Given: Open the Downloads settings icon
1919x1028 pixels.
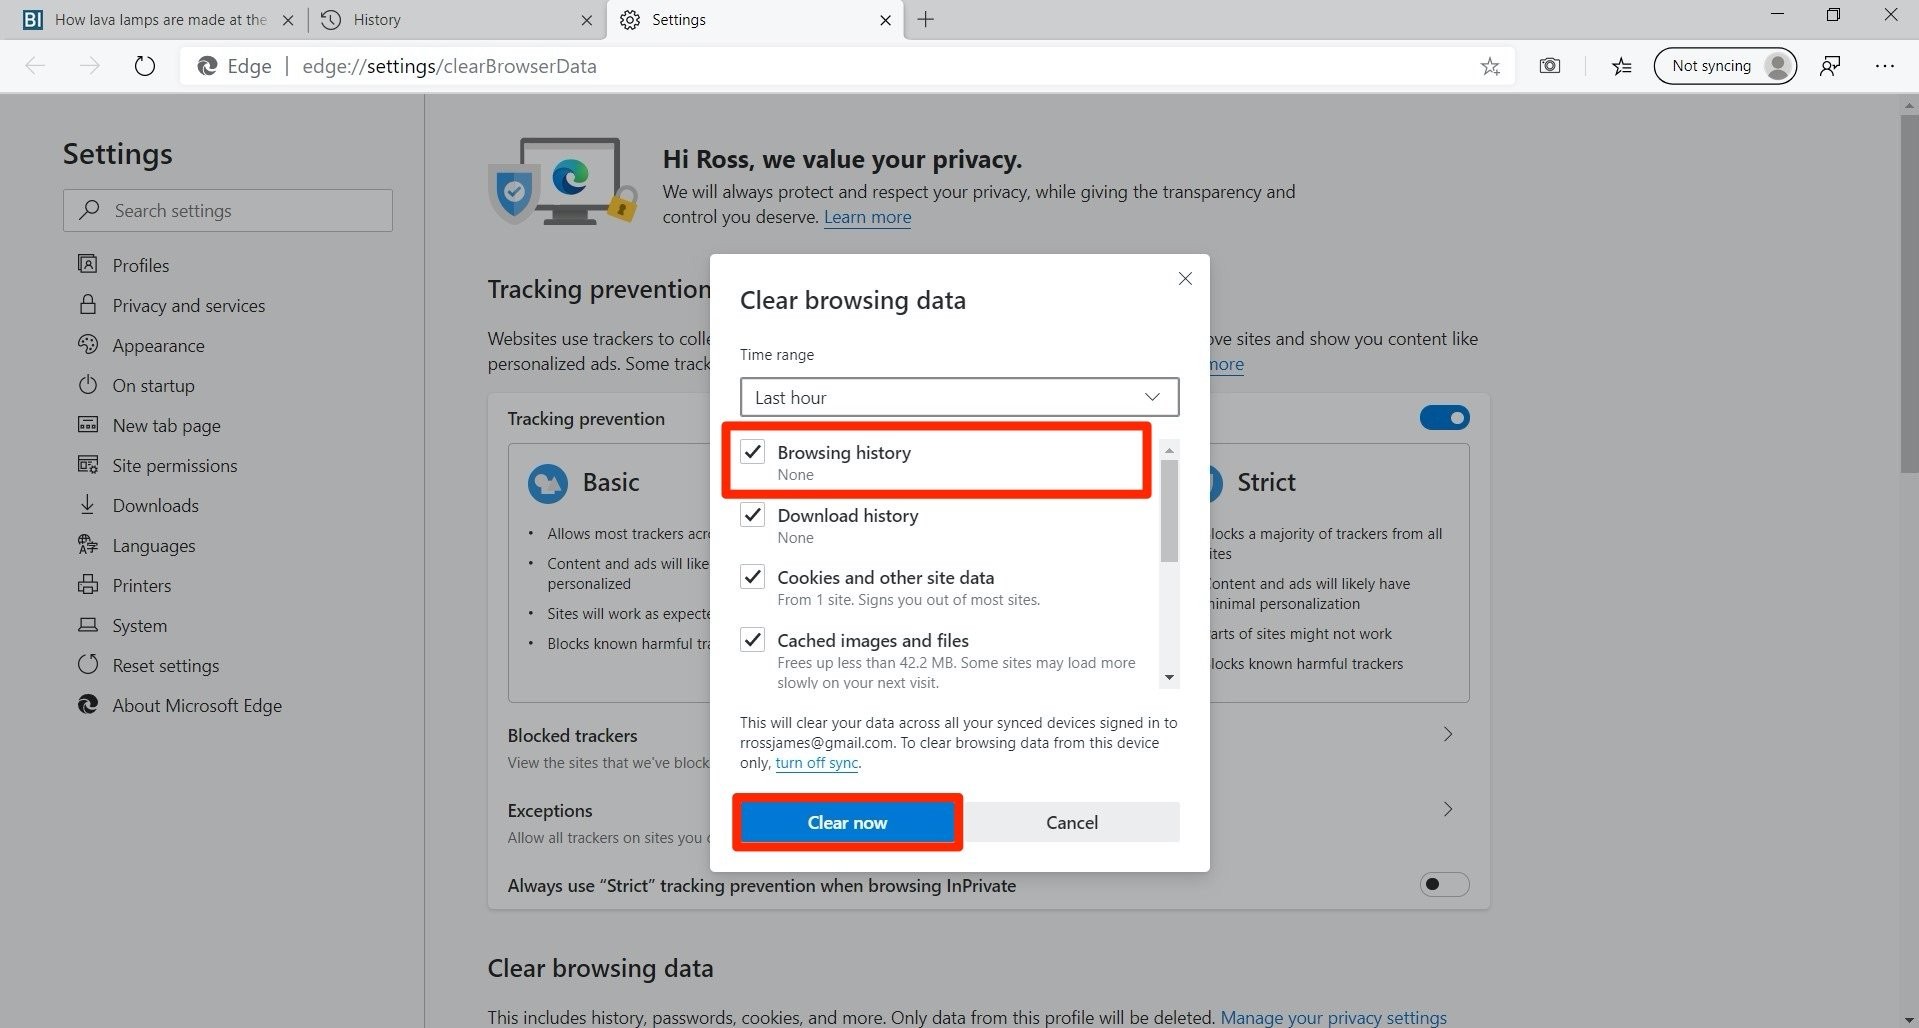Looking at the screenshot, I should (88, 505).
